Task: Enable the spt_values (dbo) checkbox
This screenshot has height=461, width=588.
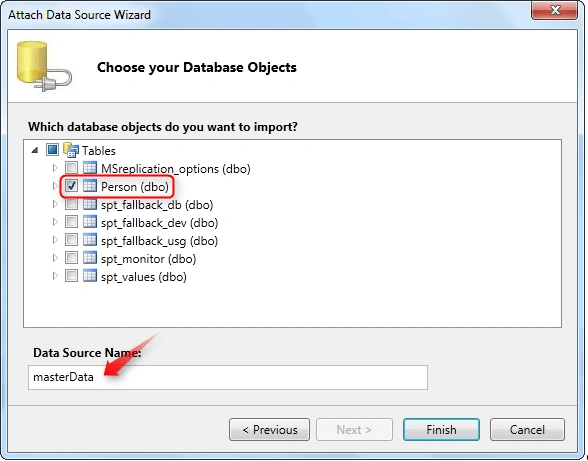Action: click(x=71, y=276)
